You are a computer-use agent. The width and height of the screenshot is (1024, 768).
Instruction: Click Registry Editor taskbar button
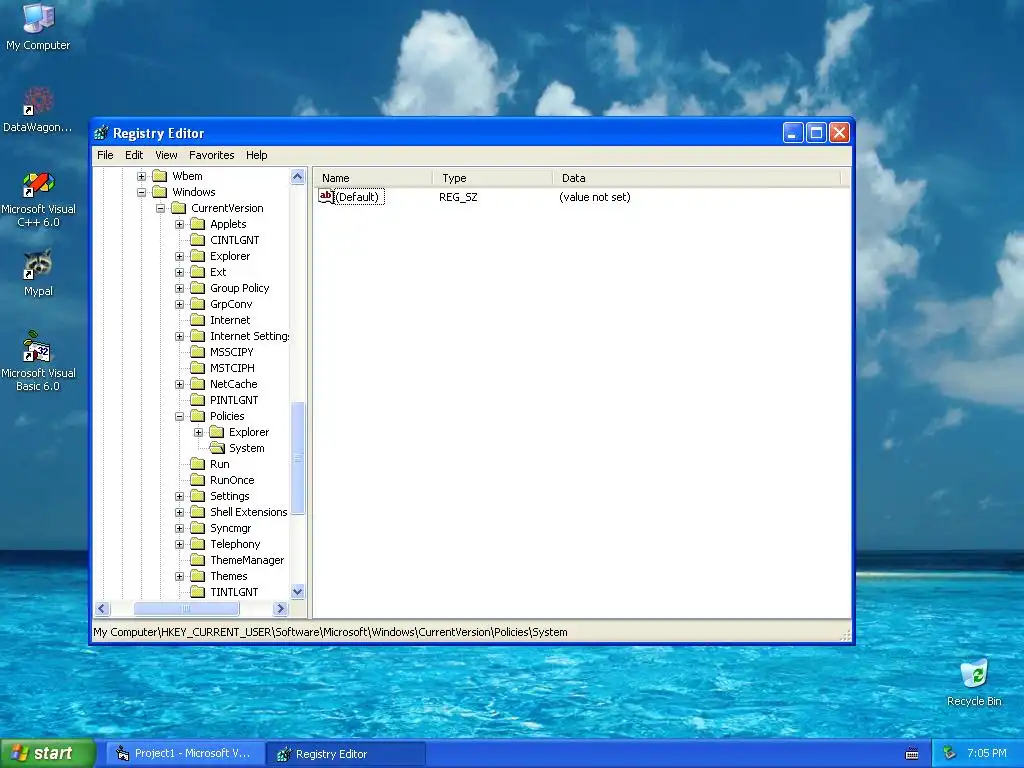tap(346, 754)
